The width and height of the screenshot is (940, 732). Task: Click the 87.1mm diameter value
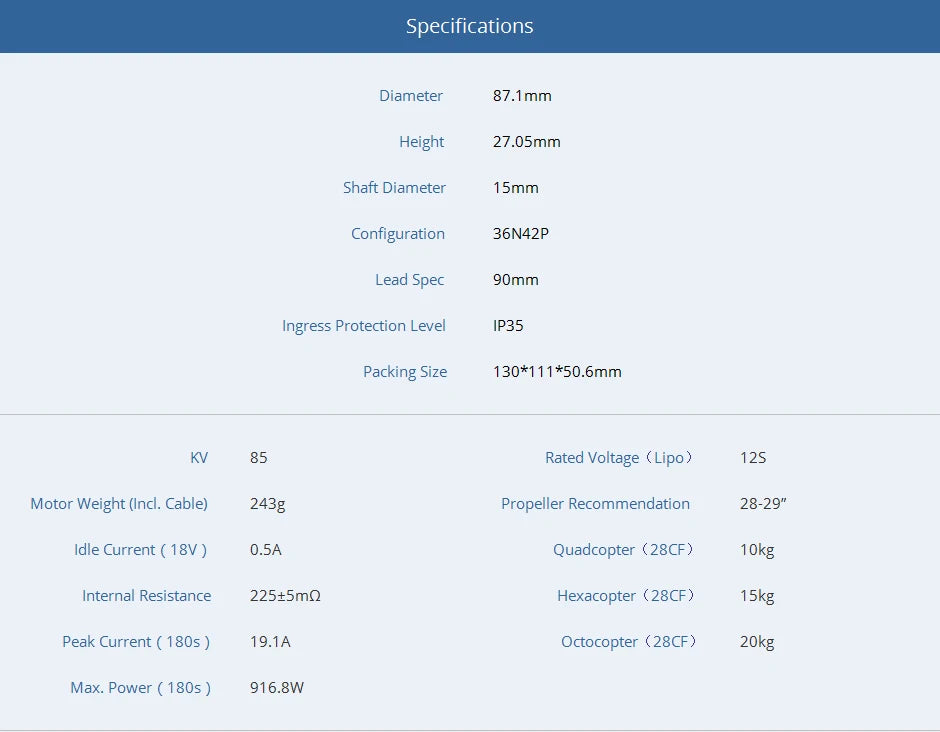(x=524, y=95)
